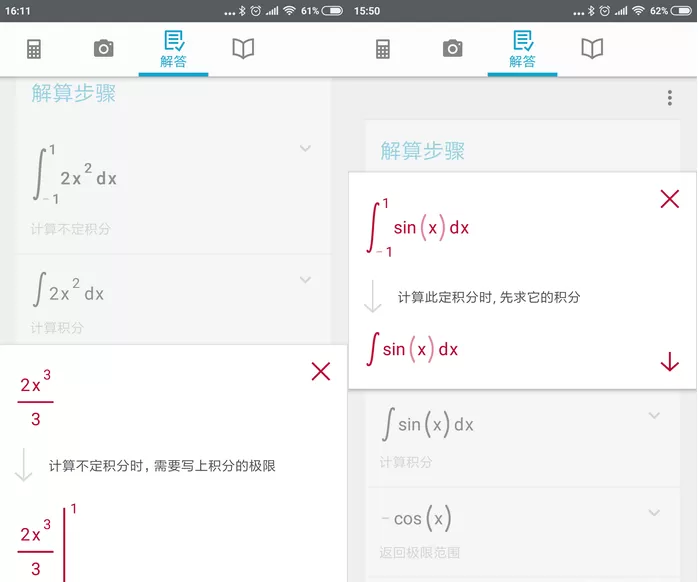698x582 pixels.
Task: Tap the alarm icon in right status bar
Action: (x=605, y=11)
